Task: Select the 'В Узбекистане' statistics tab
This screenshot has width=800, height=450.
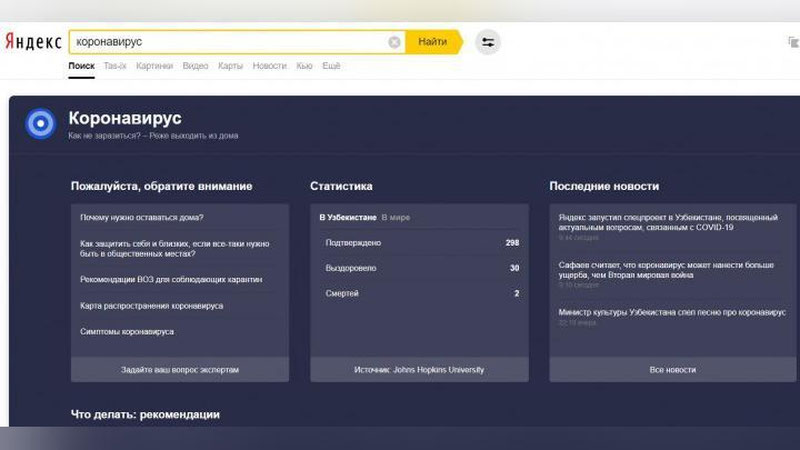Action: [x=348, y=217]
